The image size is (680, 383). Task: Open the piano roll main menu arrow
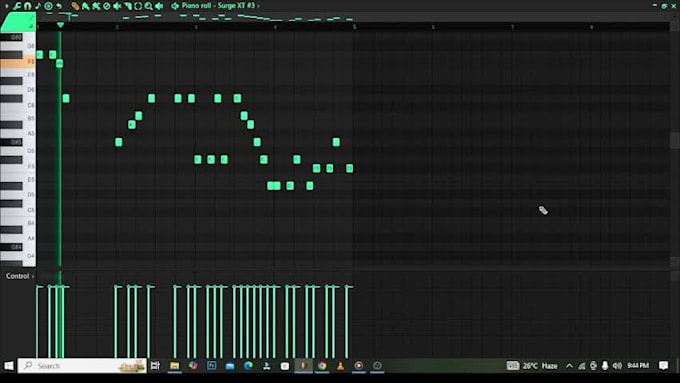6,6
